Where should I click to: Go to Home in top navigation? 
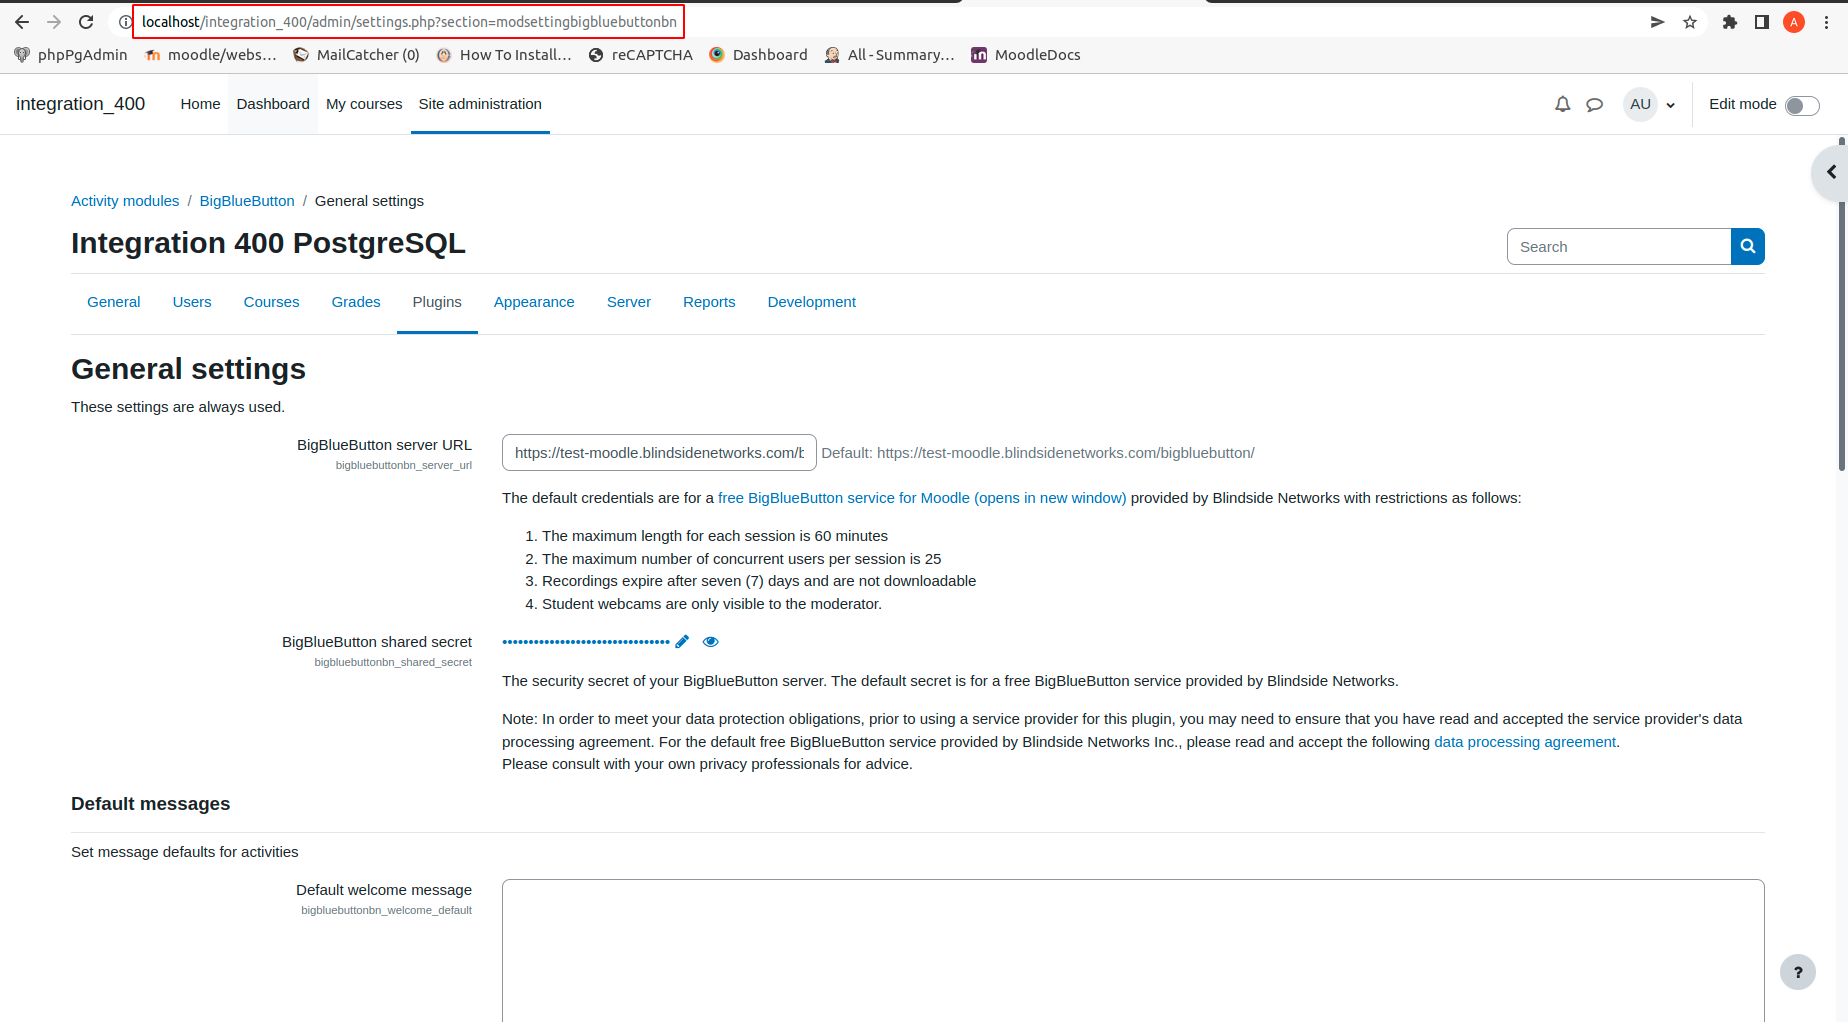[x=200, y=104]
